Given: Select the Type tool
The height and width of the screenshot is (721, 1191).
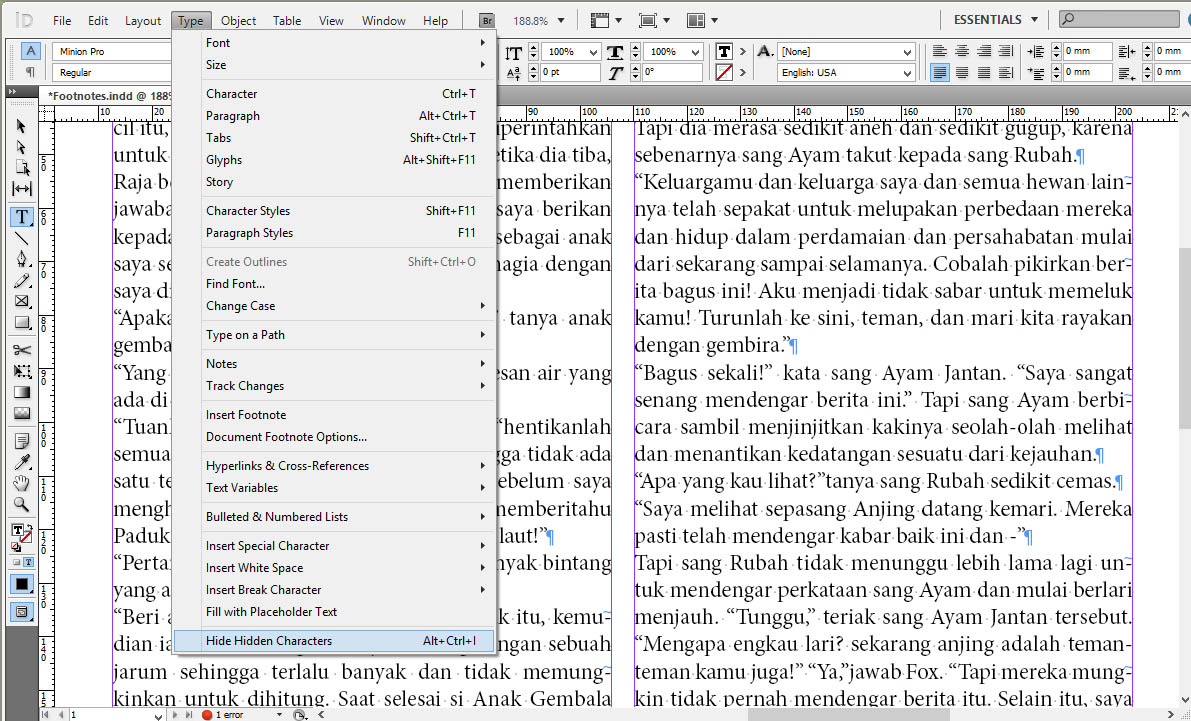Looking at the screenshot, I should (22, 216).
